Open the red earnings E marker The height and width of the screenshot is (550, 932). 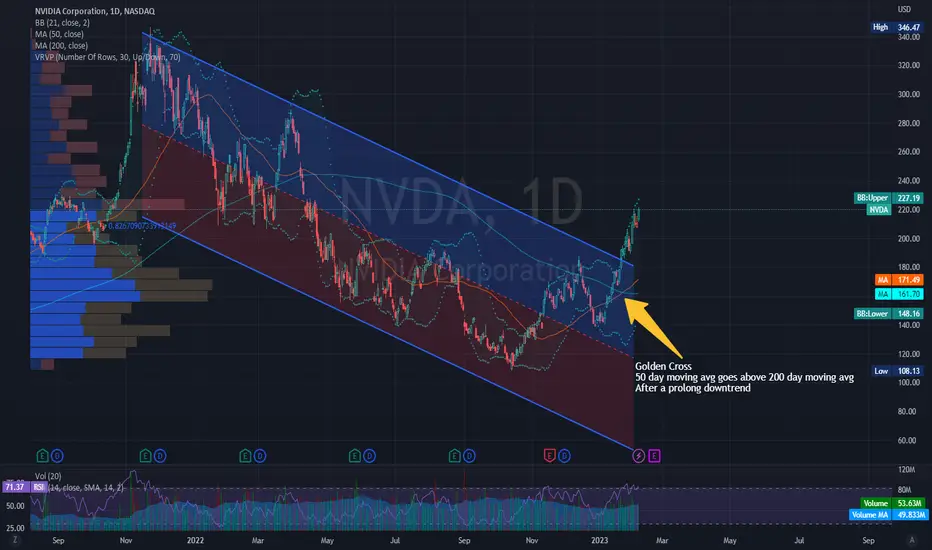(550, 456)
